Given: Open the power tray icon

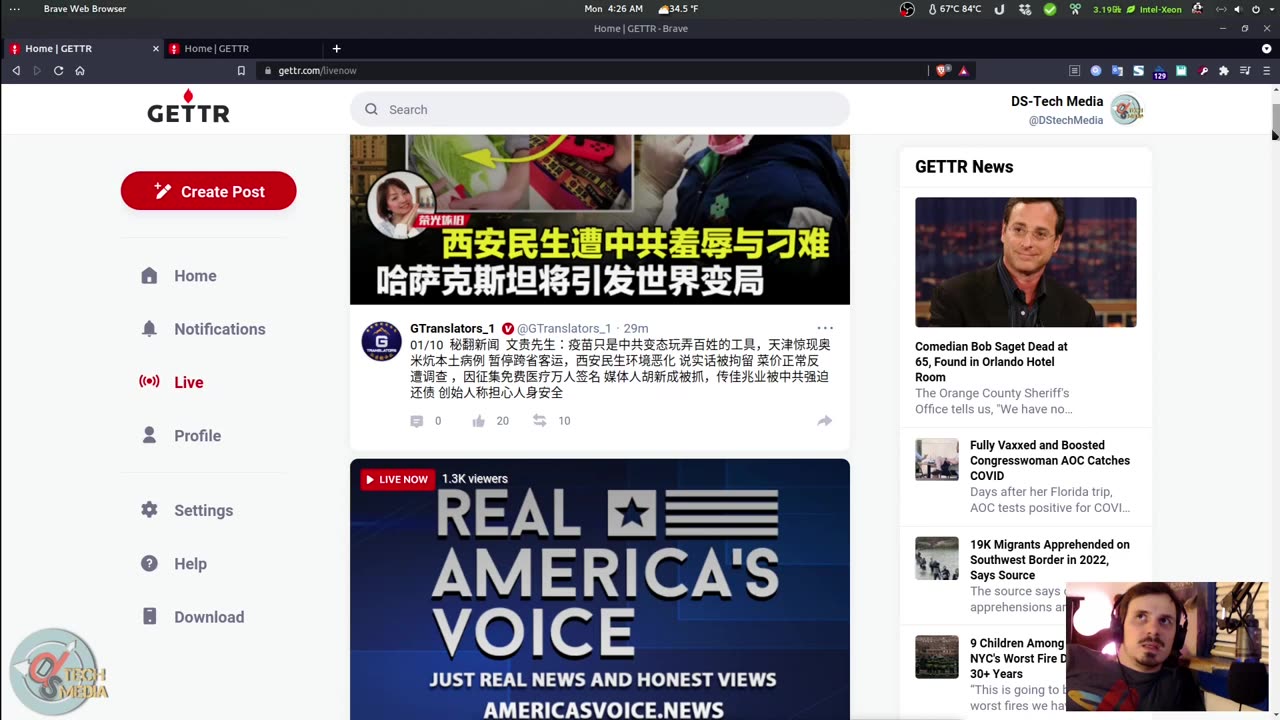Looking at the screenshot, I should click(1256, 9).
